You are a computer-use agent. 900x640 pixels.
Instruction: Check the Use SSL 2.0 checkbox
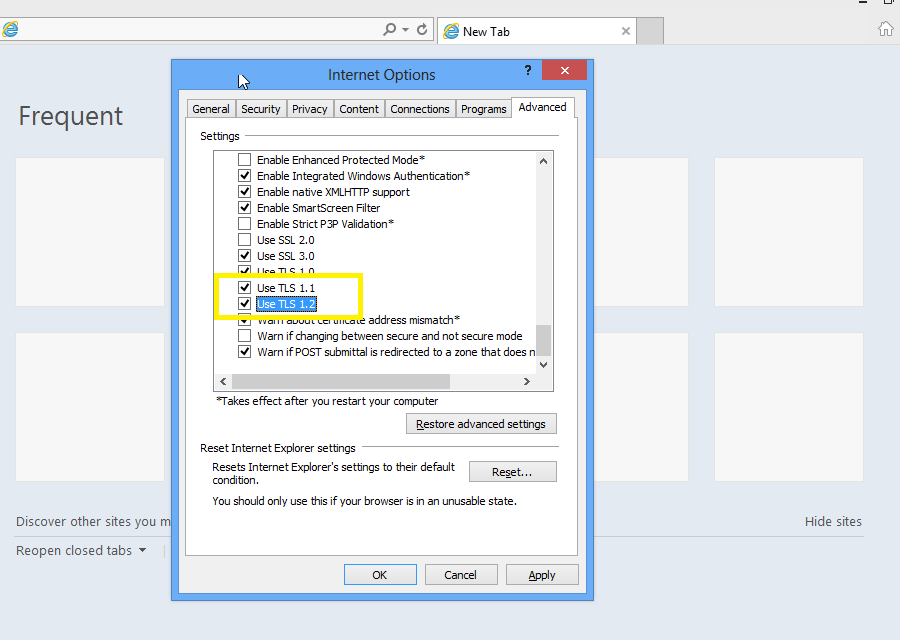click(x=245, y=240)
